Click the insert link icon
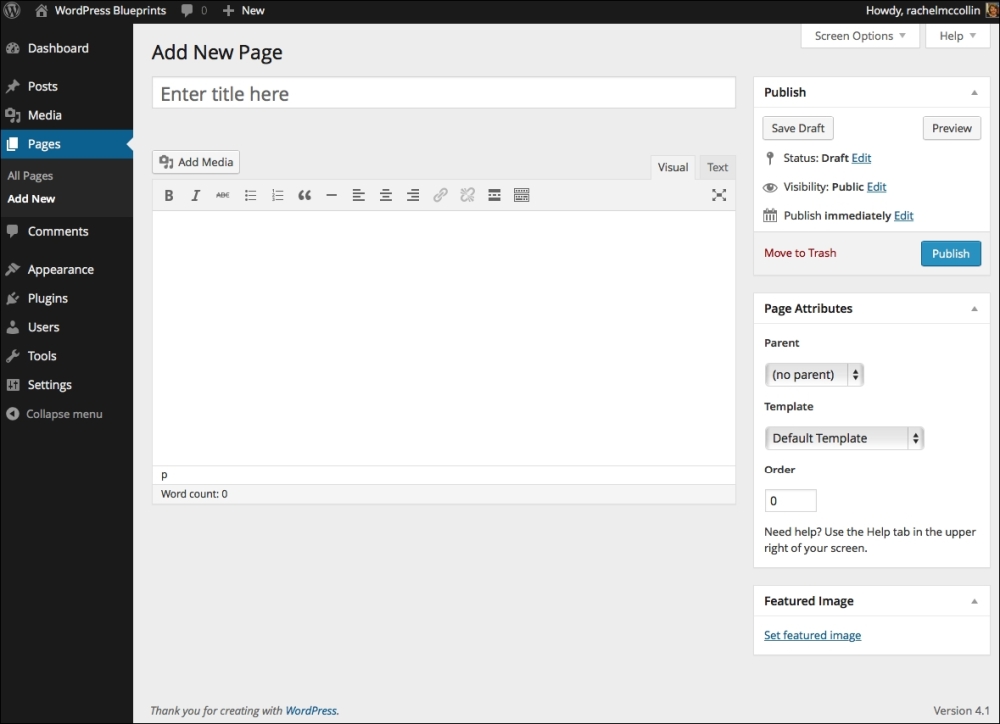1000x724 pixels. 440,195
